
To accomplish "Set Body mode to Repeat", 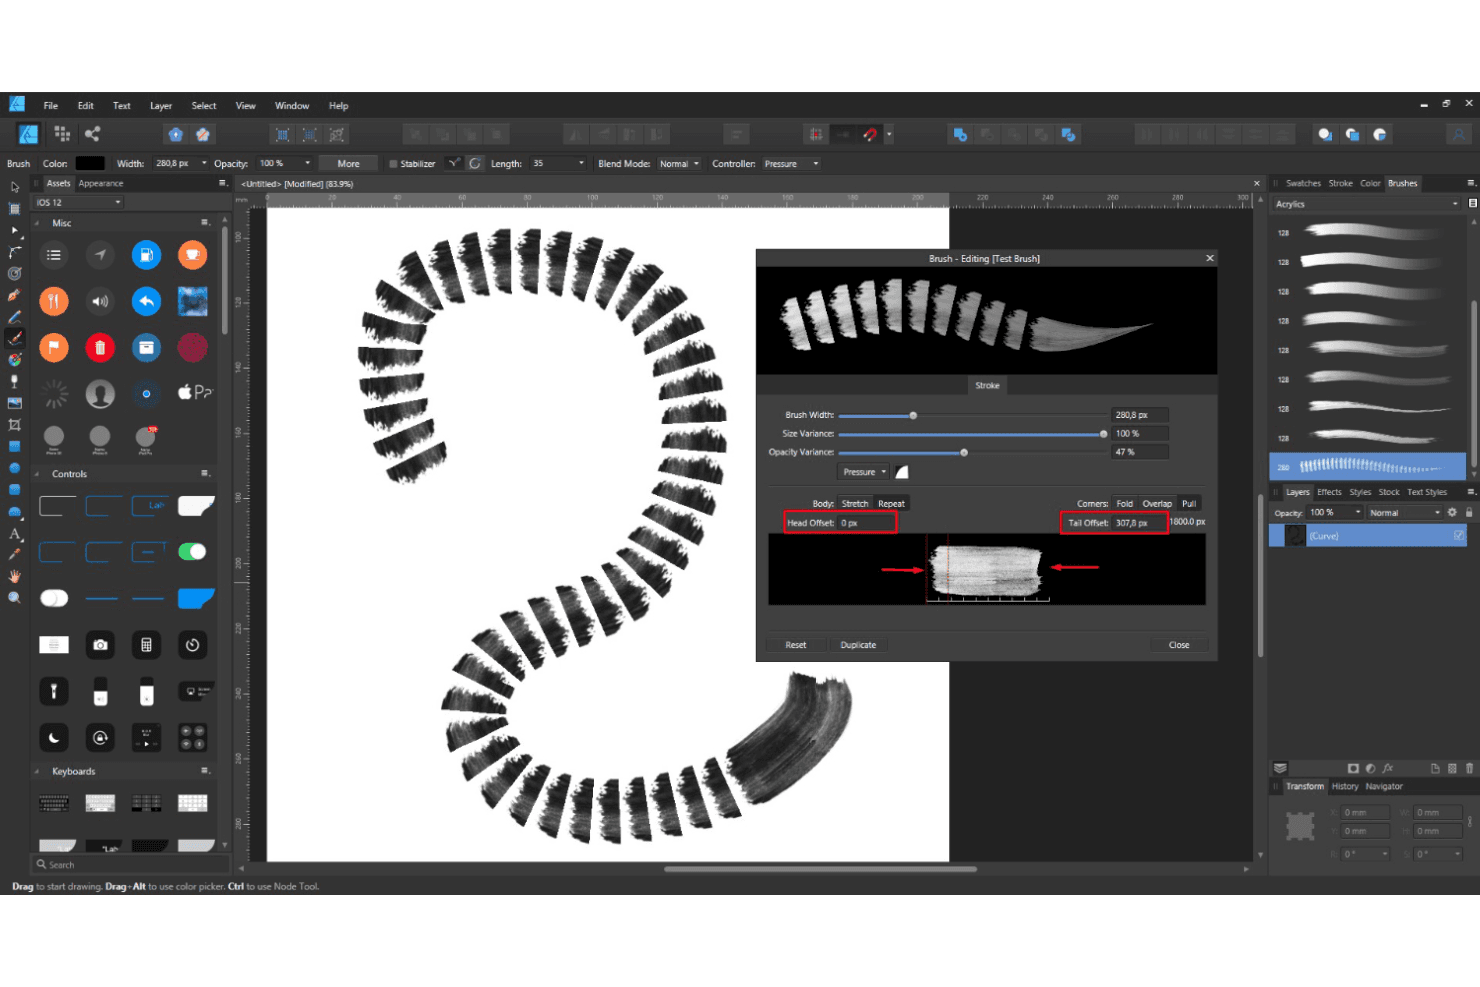I will coord(891,504).
